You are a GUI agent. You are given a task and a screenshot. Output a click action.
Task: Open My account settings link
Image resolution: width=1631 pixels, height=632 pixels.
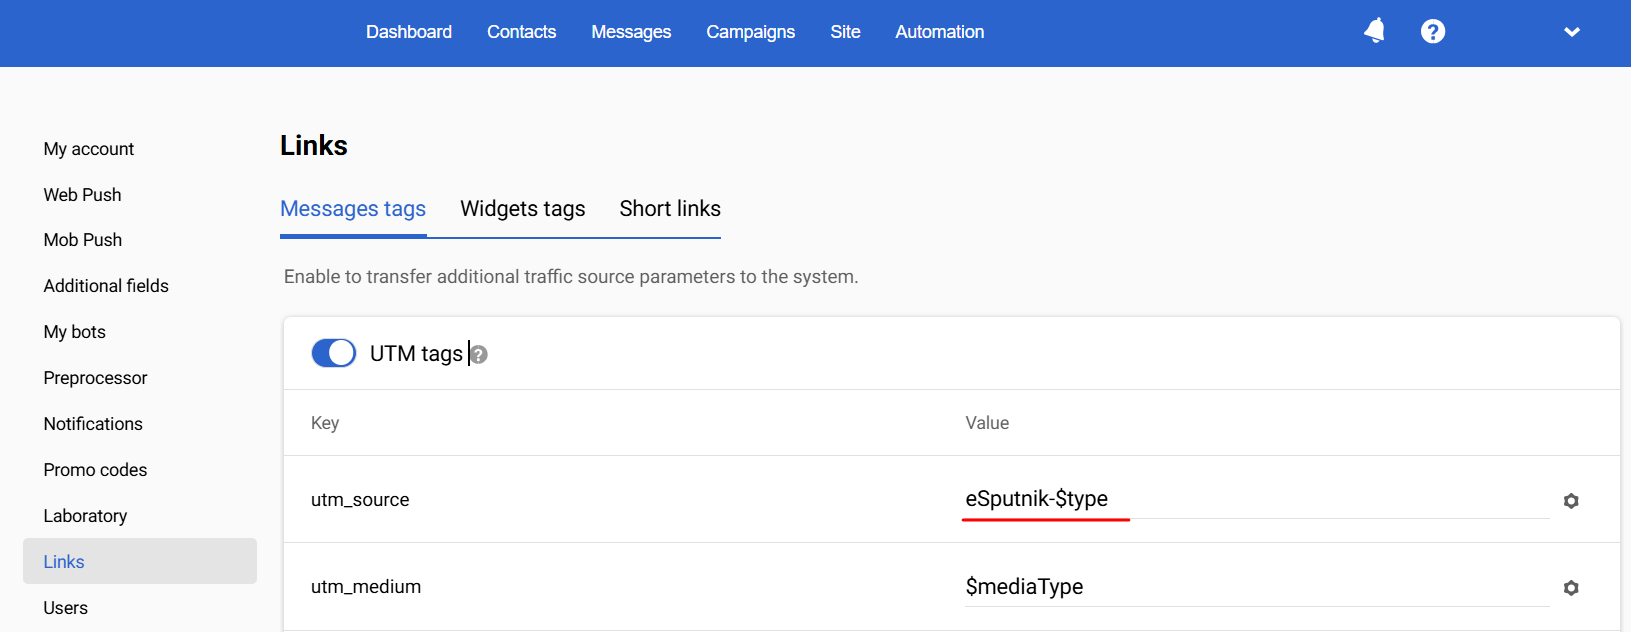89,149
